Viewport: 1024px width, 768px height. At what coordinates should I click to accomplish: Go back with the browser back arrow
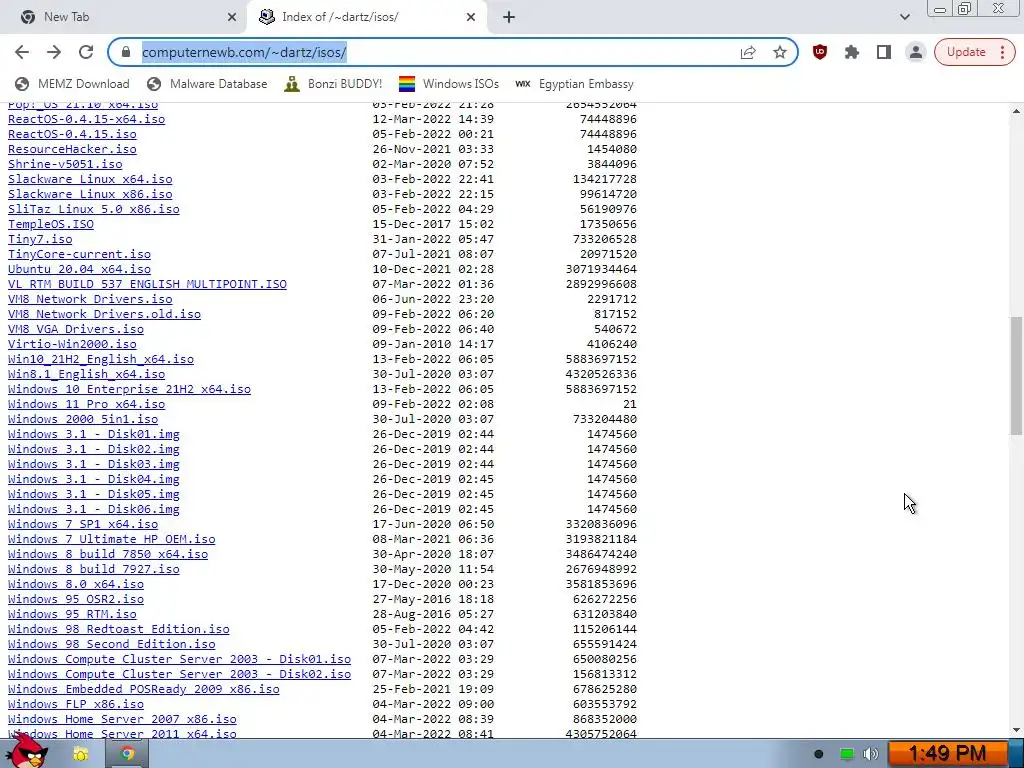(x=22, y=52)
